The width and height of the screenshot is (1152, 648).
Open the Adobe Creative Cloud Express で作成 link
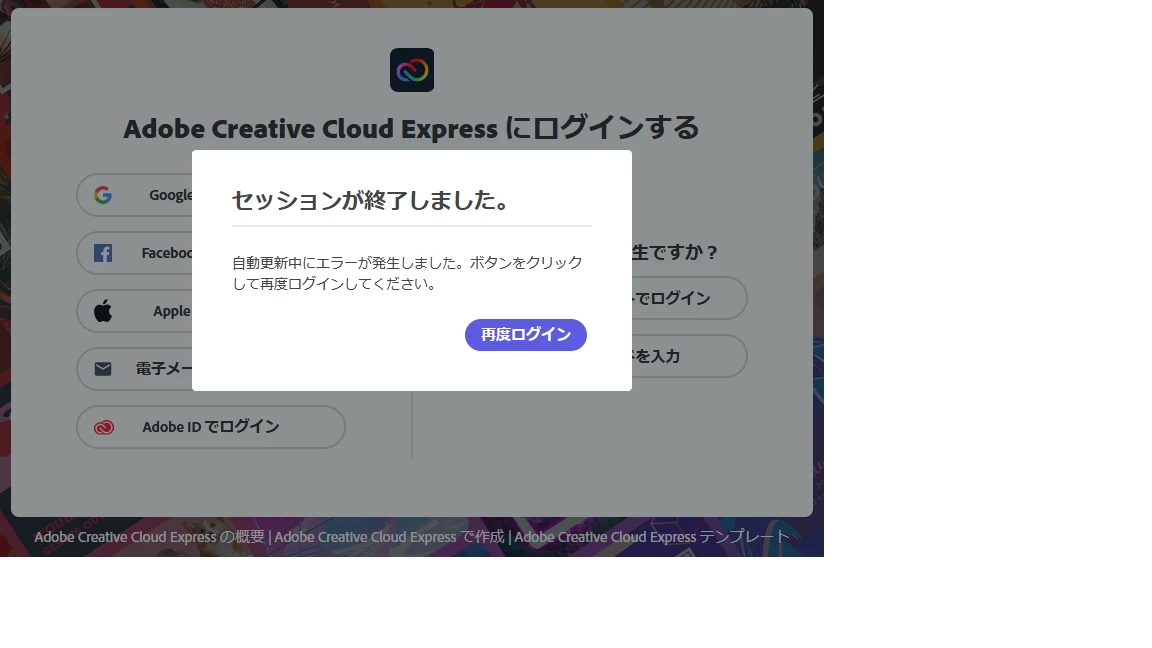389,537
